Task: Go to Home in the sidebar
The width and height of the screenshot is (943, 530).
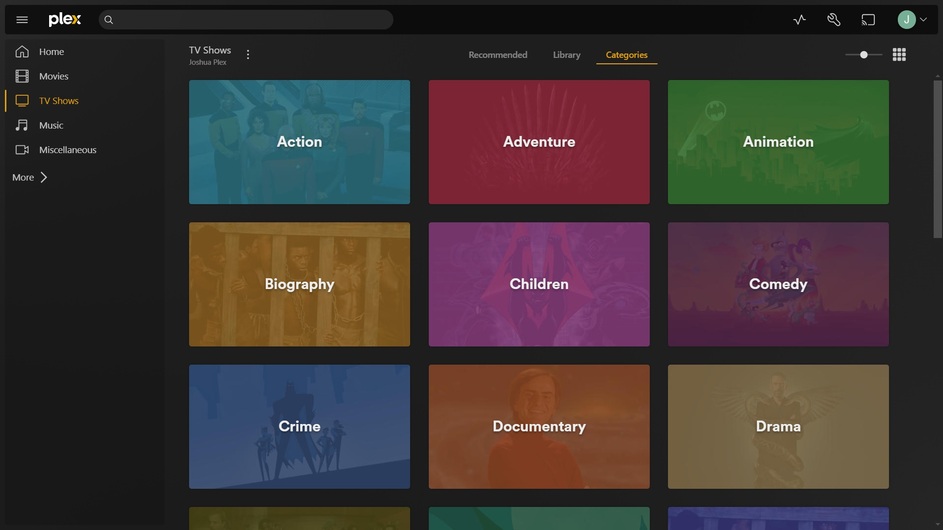Action: pyautogui.click(x=52, y=52)
